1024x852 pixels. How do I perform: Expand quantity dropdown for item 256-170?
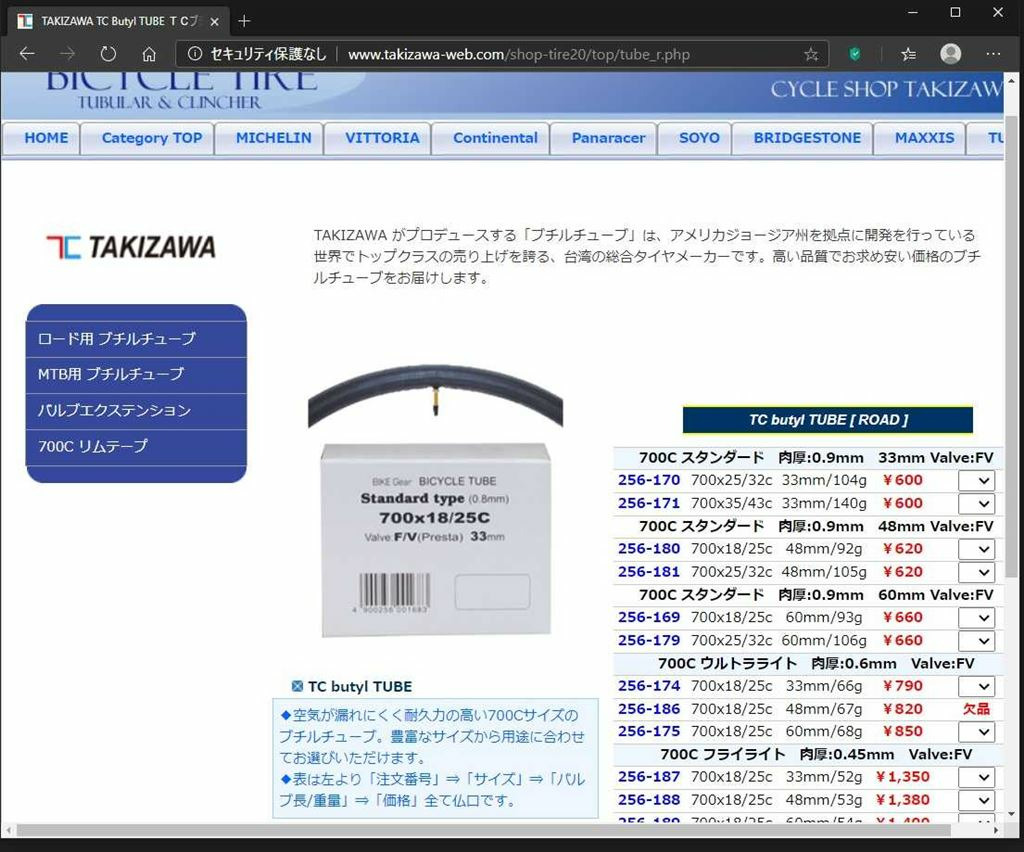tap(976, 481)
